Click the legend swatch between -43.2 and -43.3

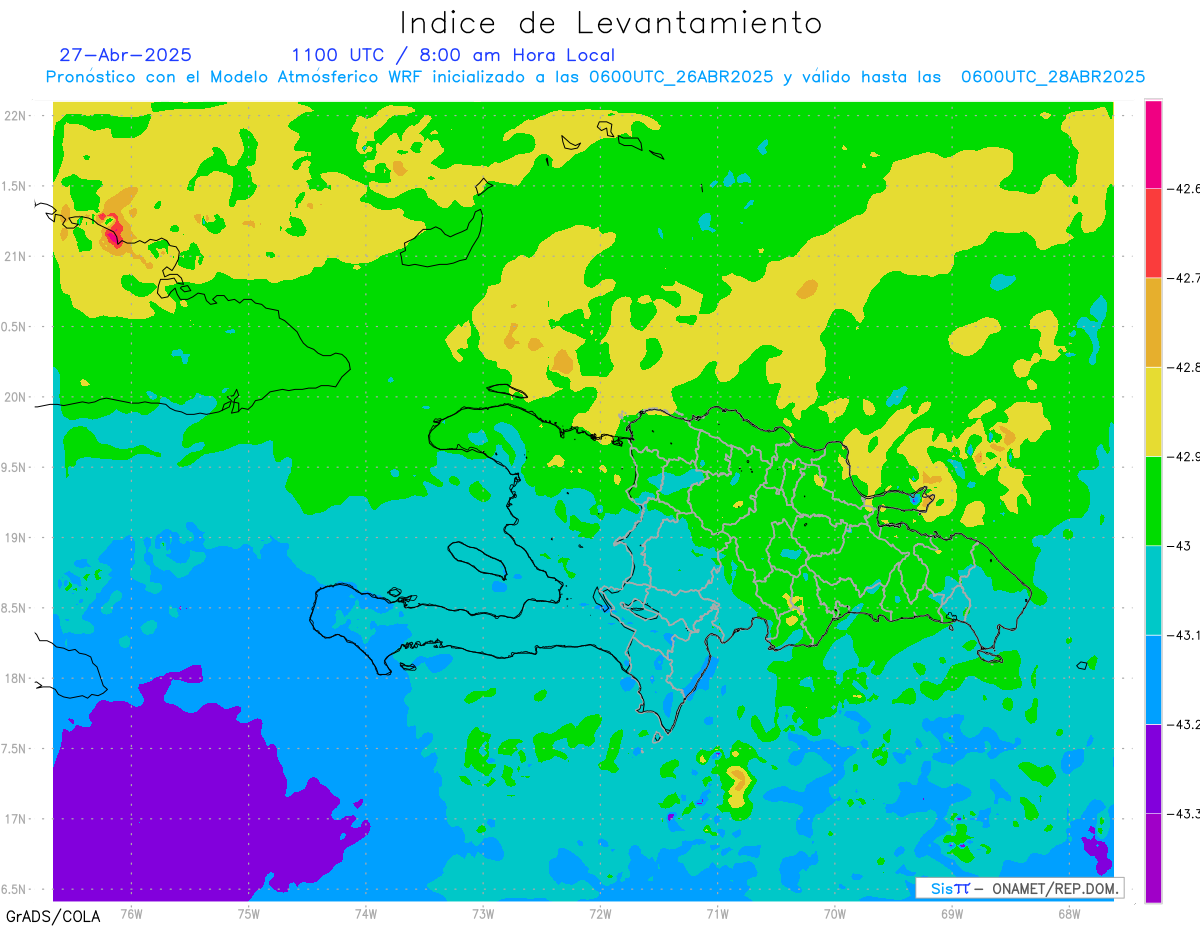tap(1153, 768)
